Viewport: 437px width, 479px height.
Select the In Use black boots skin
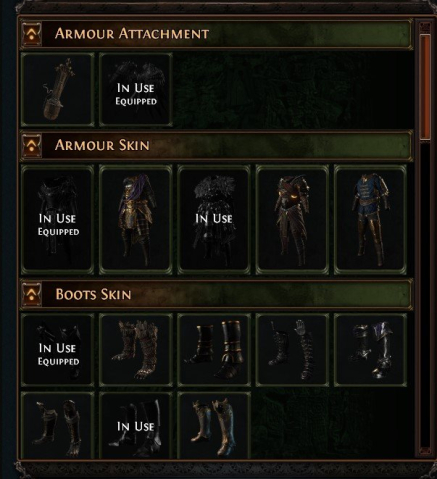click(x=136, y=426)
